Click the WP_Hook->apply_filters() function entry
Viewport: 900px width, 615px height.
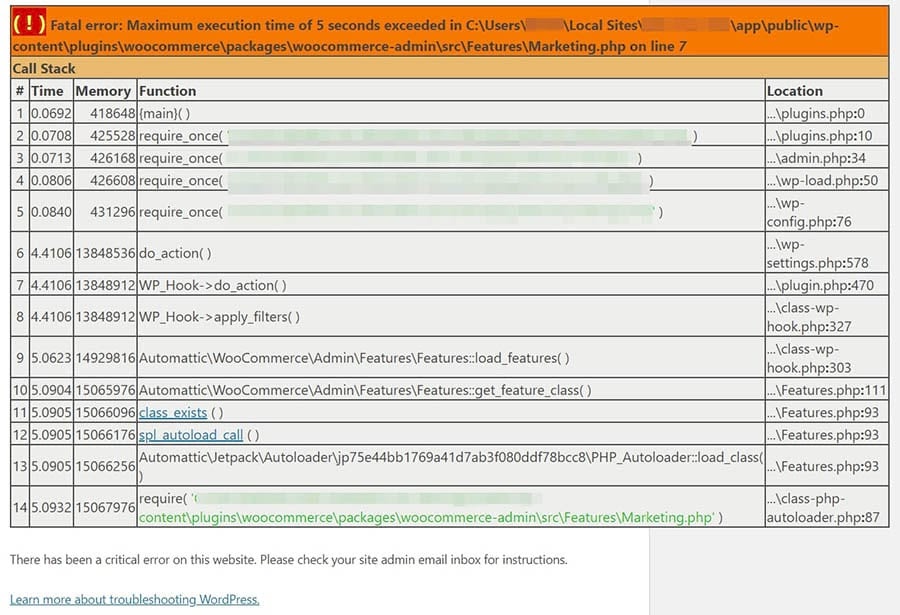pos(219,317)
